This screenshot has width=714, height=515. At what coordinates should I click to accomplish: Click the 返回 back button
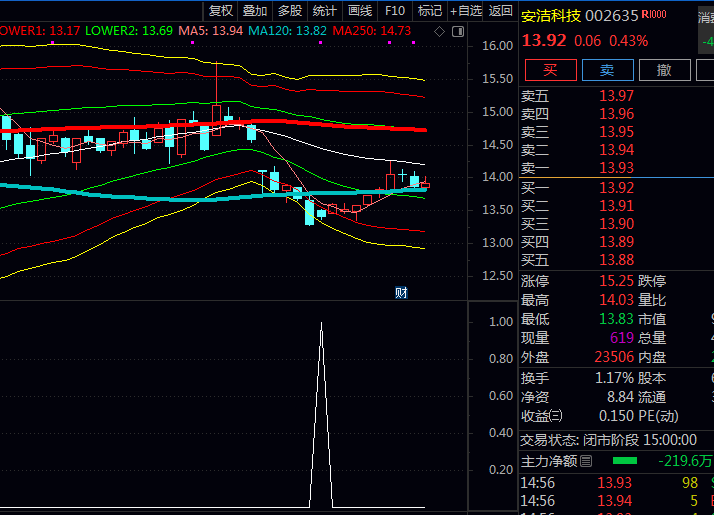tap(501, 11)
